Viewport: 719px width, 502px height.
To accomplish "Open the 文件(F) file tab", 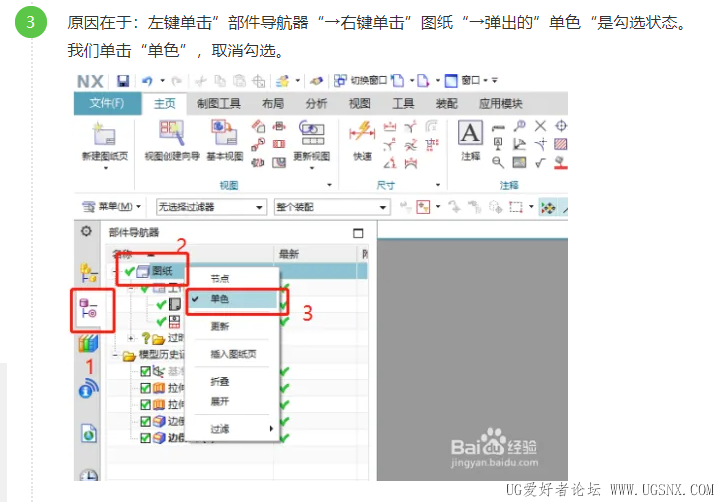I will [x=107, y=103].
